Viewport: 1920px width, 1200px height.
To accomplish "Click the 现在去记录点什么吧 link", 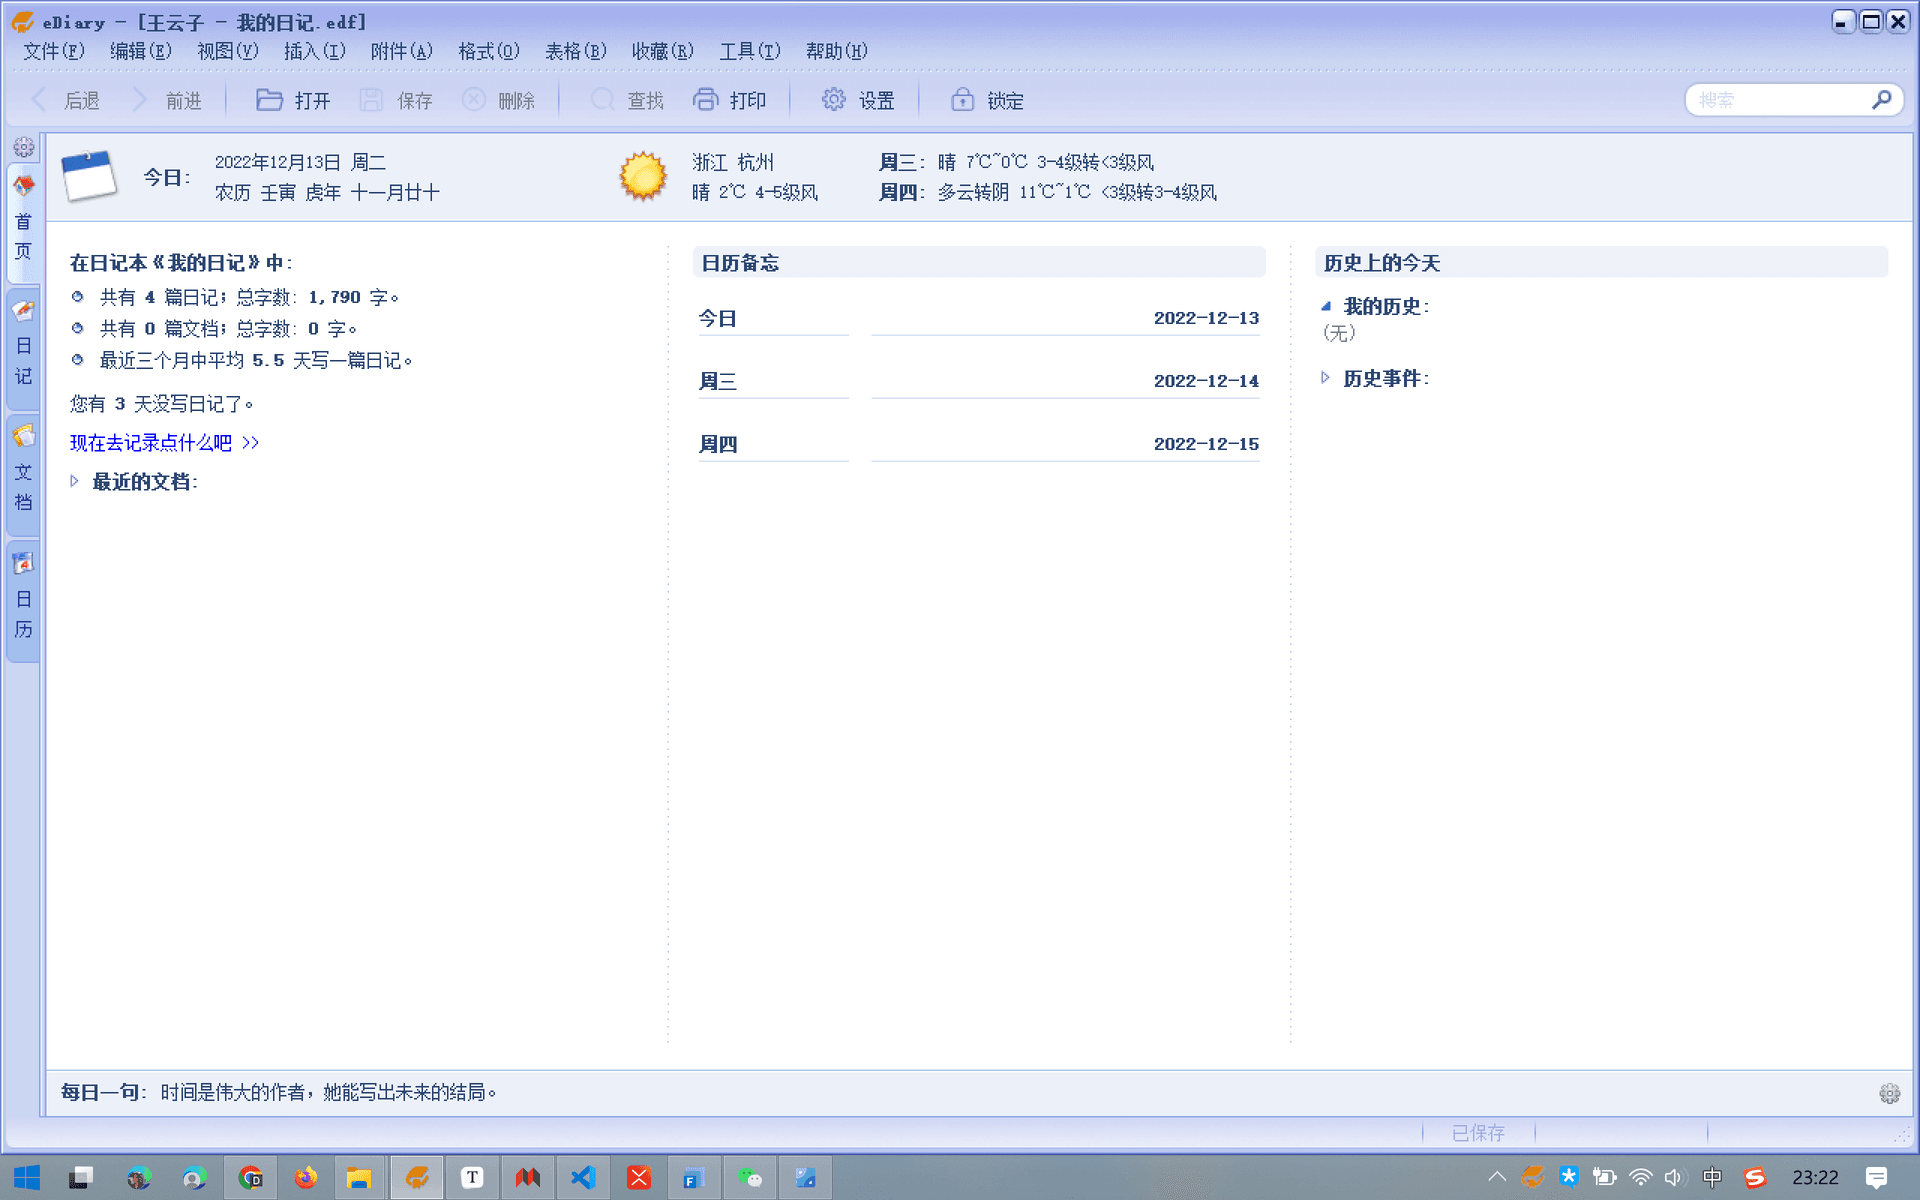I will click(164, 443).
